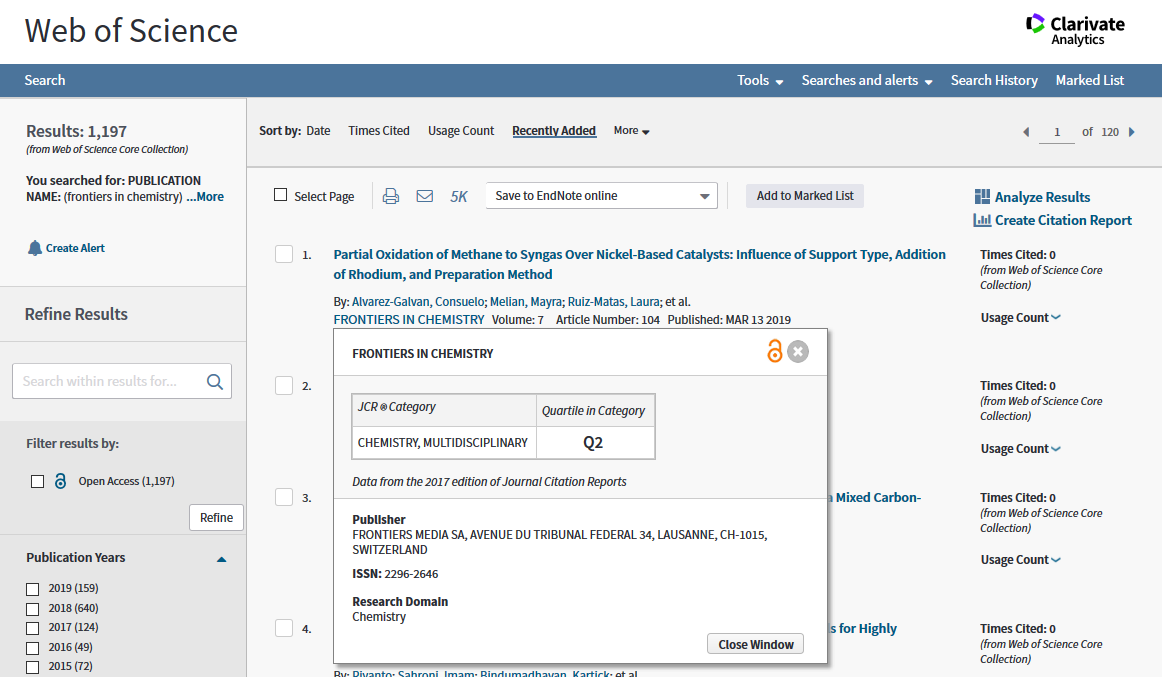This screenshot has height=677, width=1162.
Task: Click the Create Alert link
Action: (75, 248)
